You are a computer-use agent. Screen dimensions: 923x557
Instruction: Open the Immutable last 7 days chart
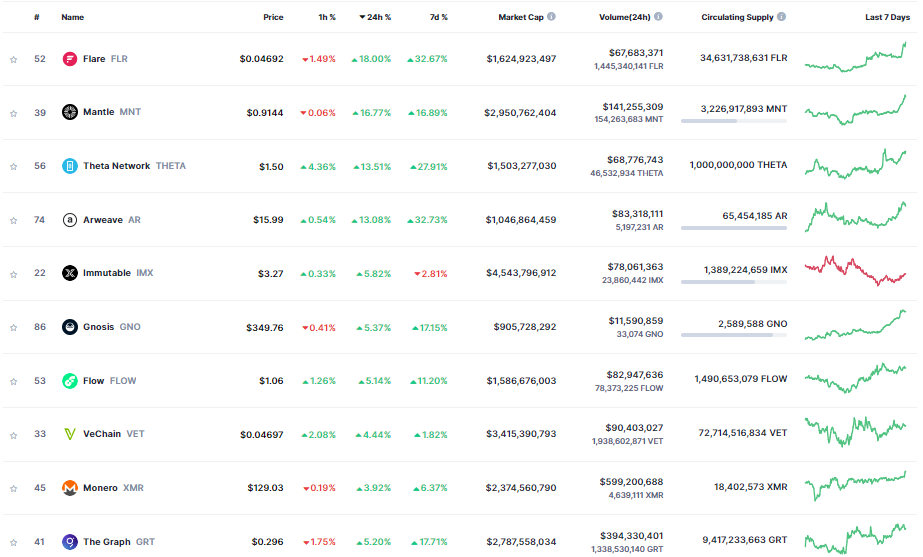click(x=855, y=271)
